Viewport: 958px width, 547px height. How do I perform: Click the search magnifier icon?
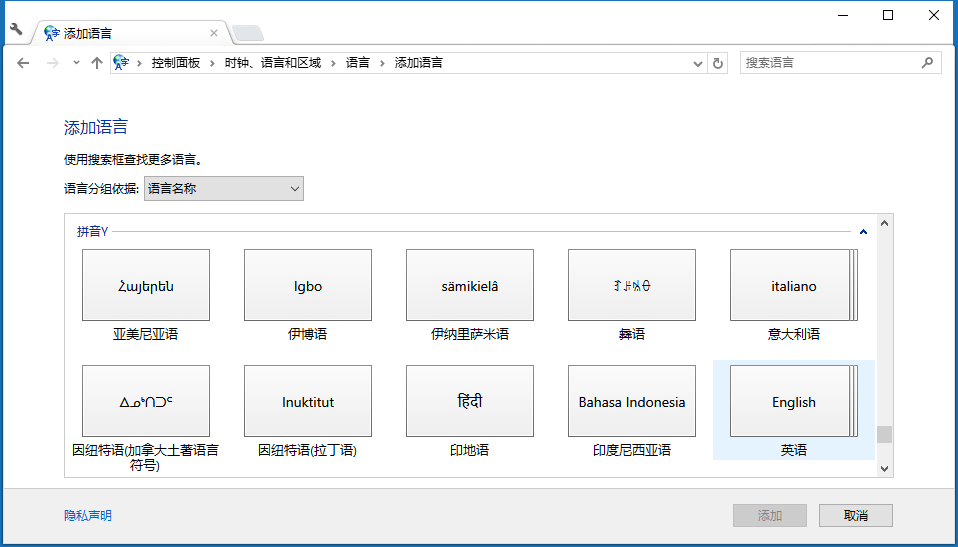point(927,62)
